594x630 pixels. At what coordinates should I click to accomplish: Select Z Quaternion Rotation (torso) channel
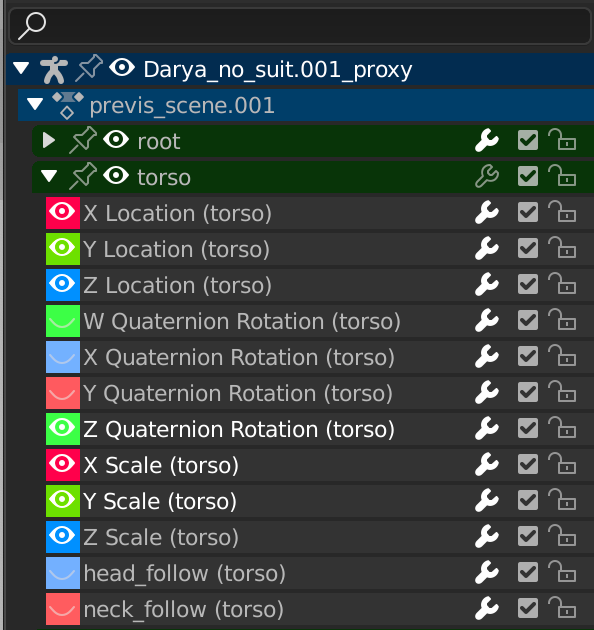239,430
